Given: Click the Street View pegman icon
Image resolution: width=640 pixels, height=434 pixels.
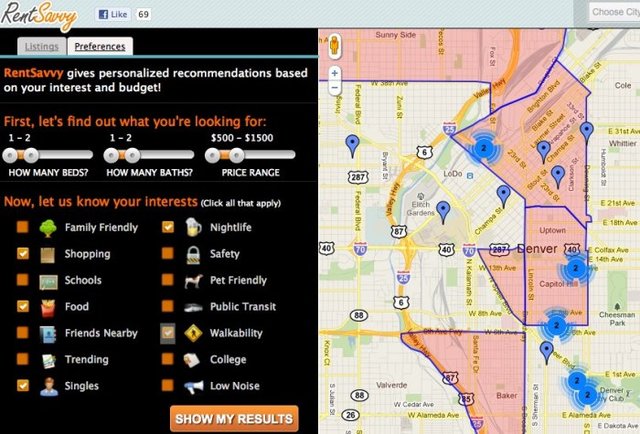Looking at the screenshot, I should click(334, 46).
